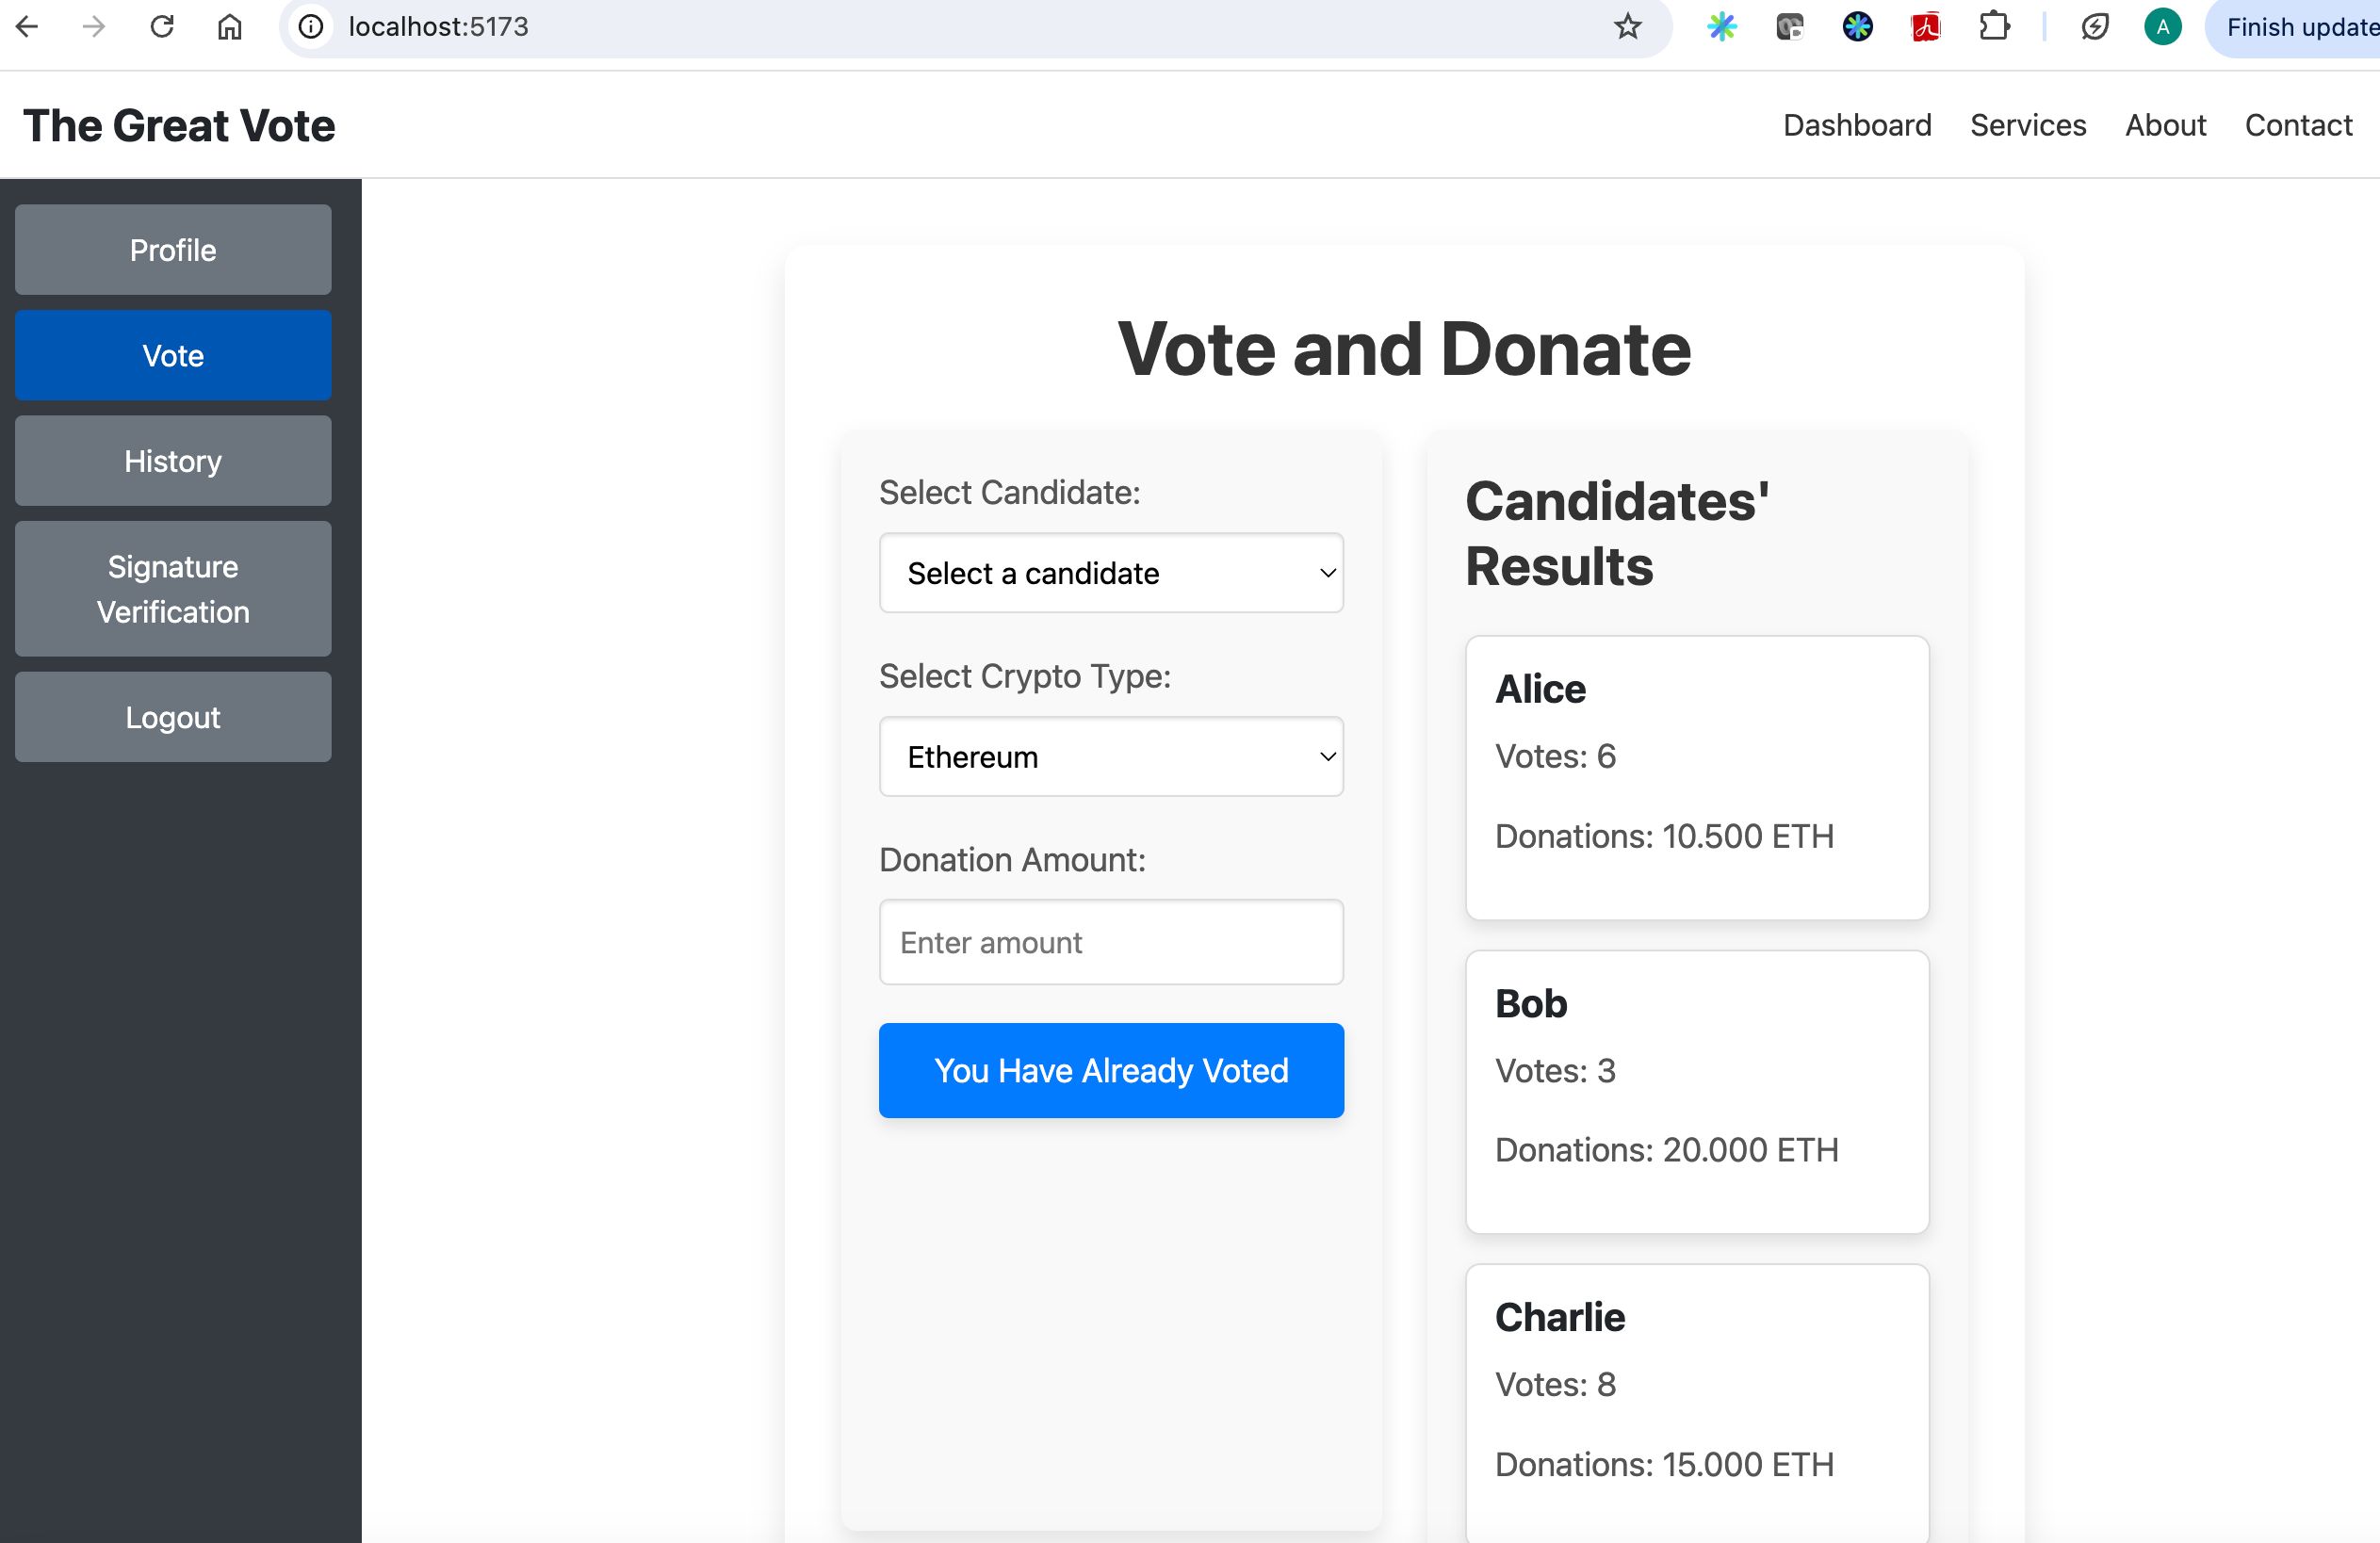Viewport: 2380px width, 1543px height.
Task: Click the Profile sidebar icon
Action: tap(171, 250)
